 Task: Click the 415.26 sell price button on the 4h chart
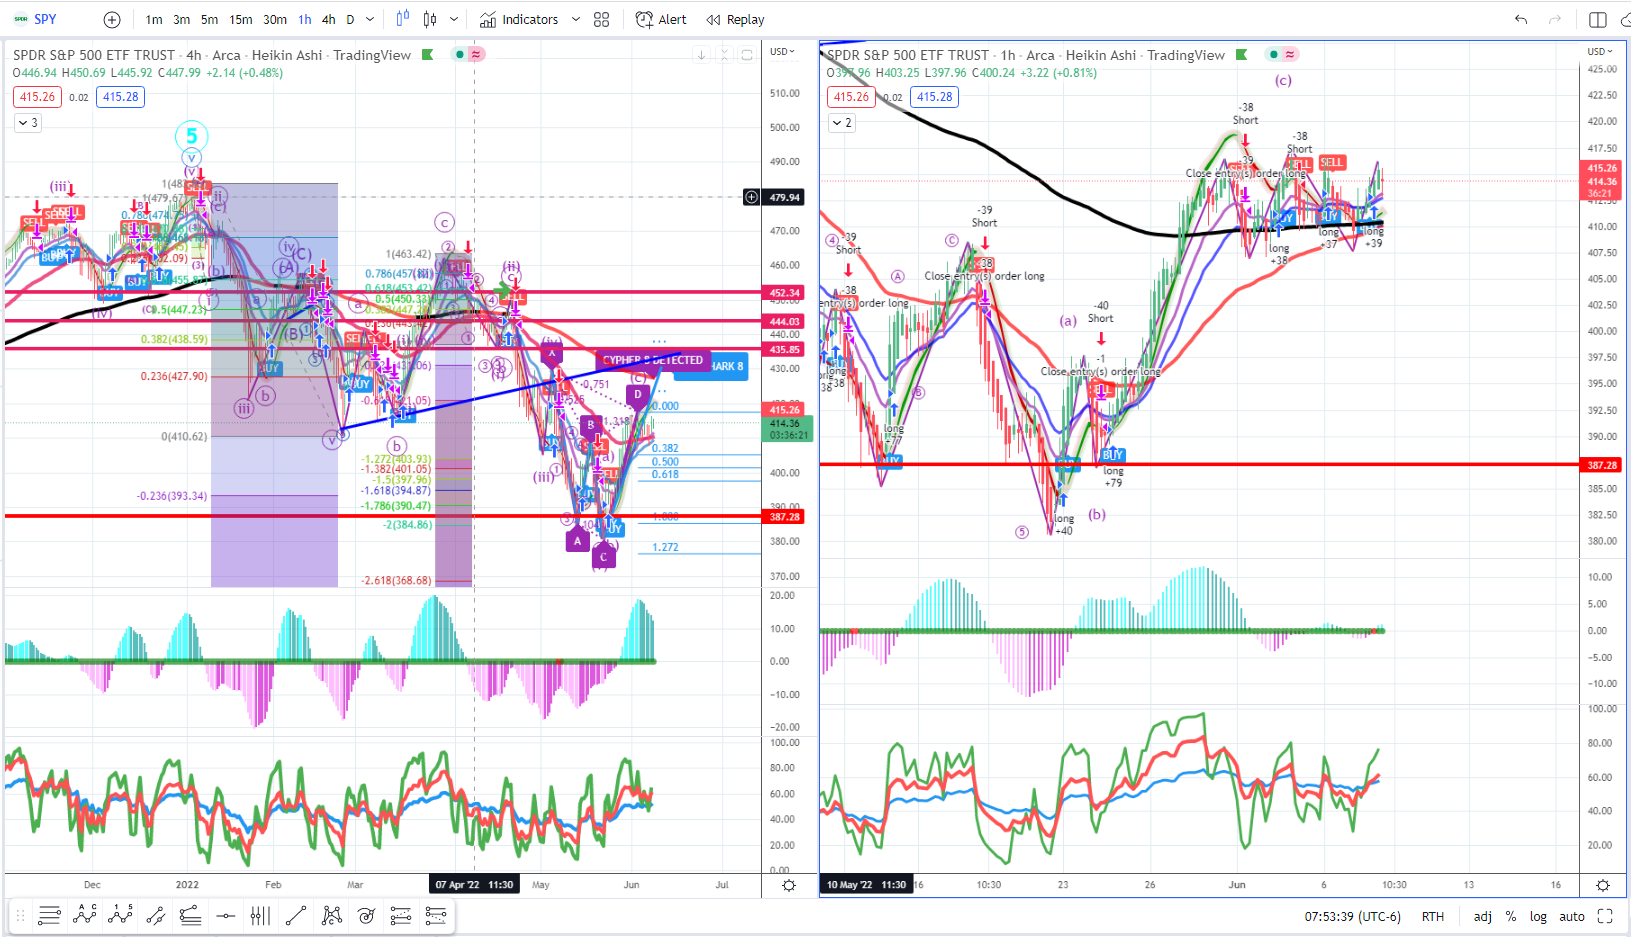pyautogui.click(x=38, y=97)
